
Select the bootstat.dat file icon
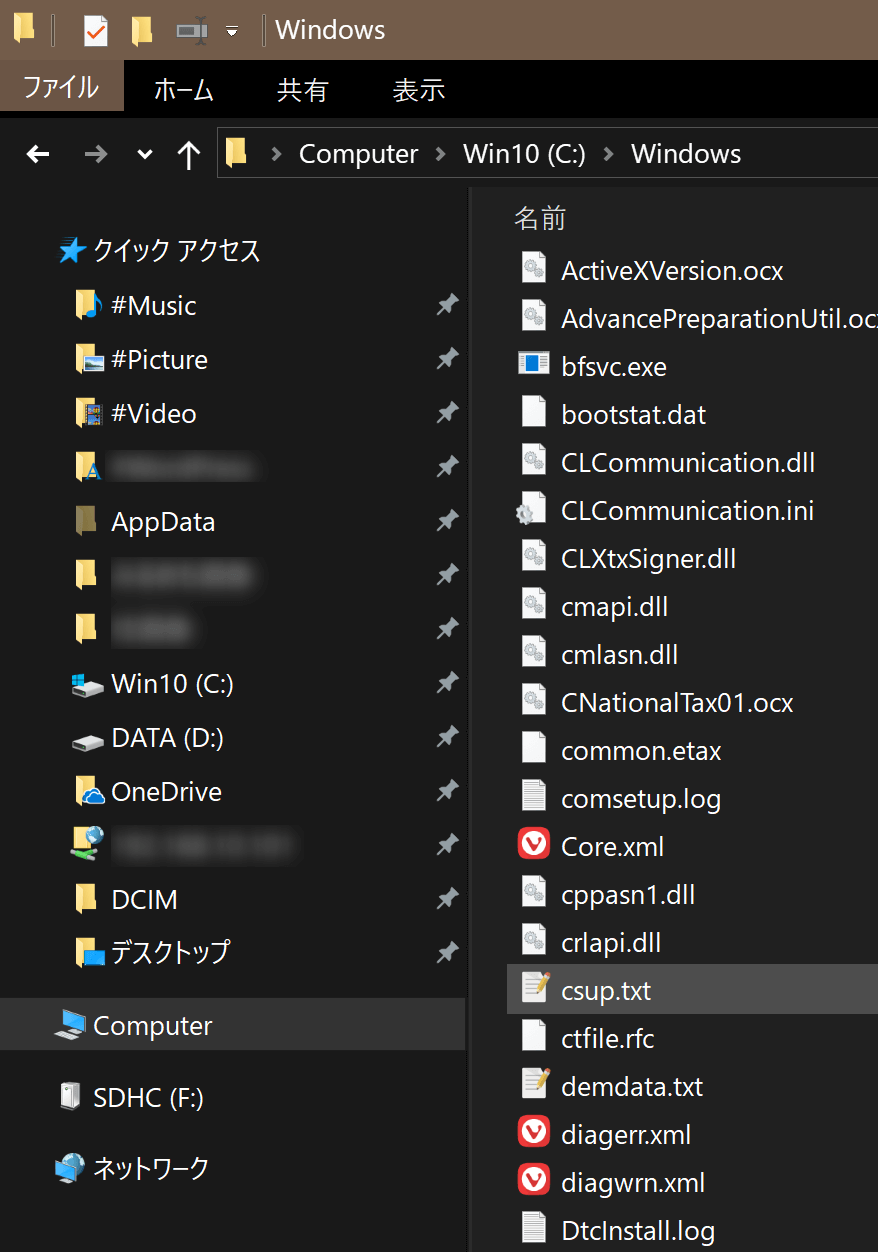534,413
